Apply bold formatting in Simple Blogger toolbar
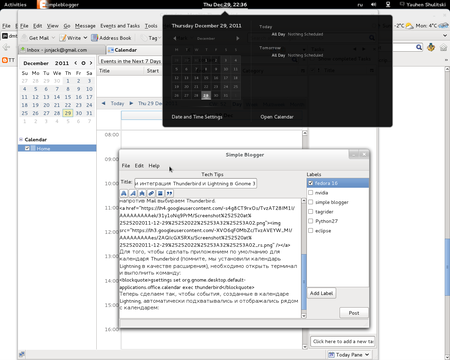450x360 pixels. pyautogui.click(x=124, y=193)
